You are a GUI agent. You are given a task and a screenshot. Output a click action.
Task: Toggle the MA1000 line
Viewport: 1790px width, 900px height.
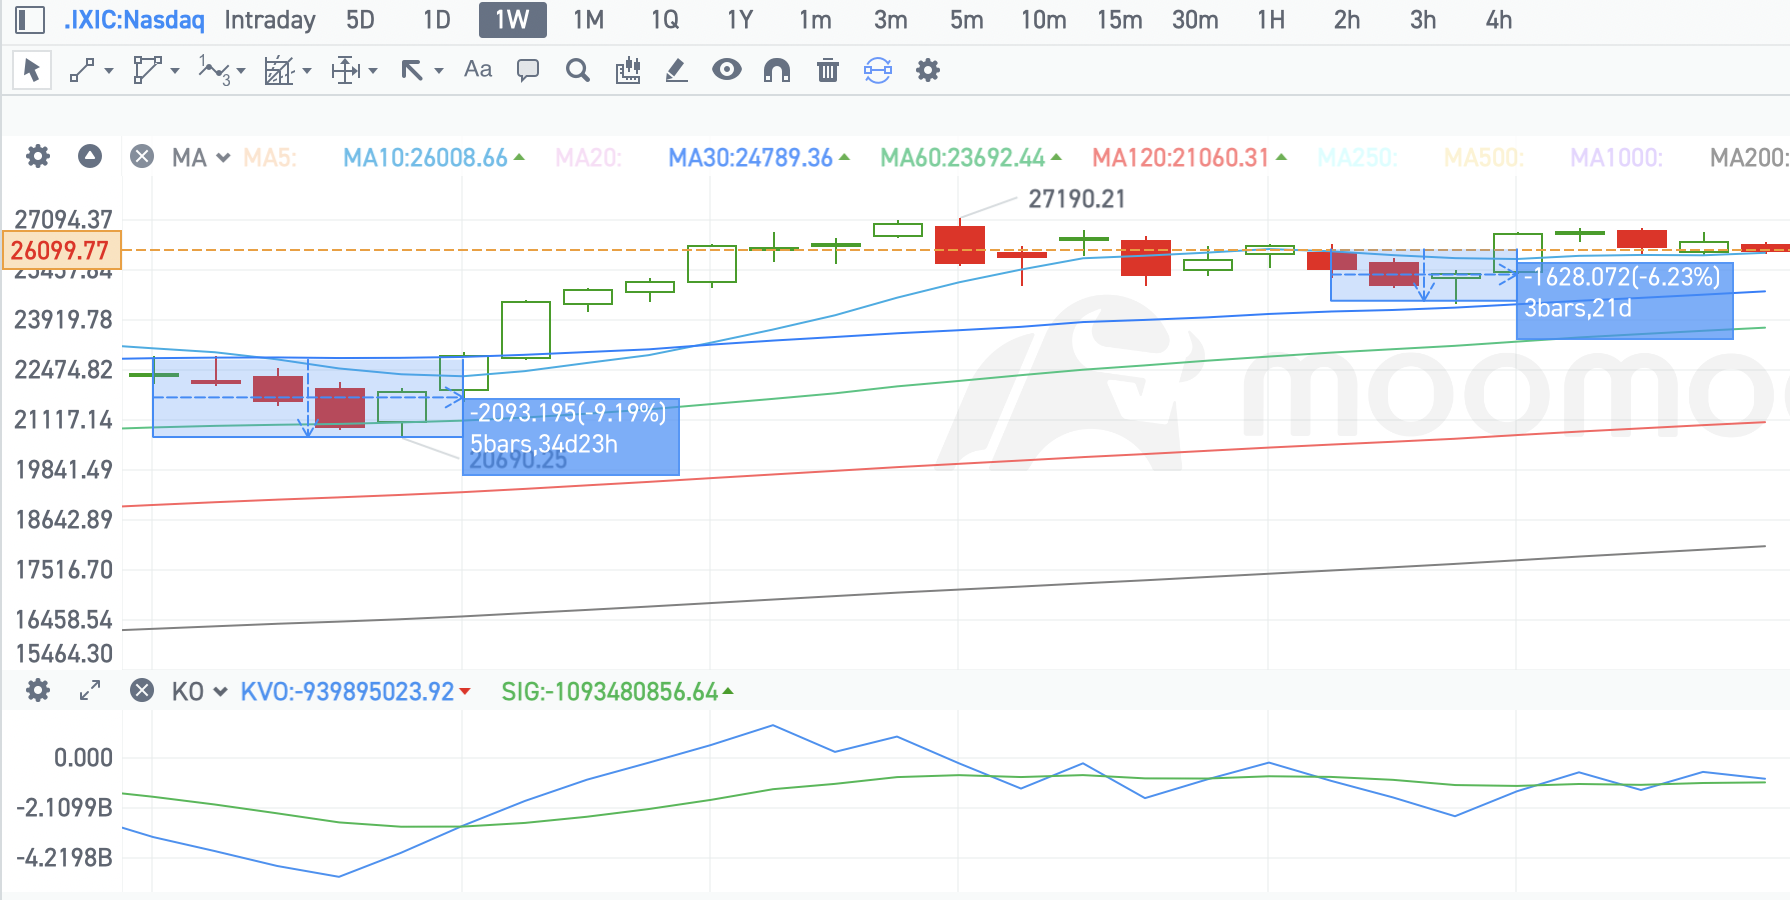(x=1616, y=158)
